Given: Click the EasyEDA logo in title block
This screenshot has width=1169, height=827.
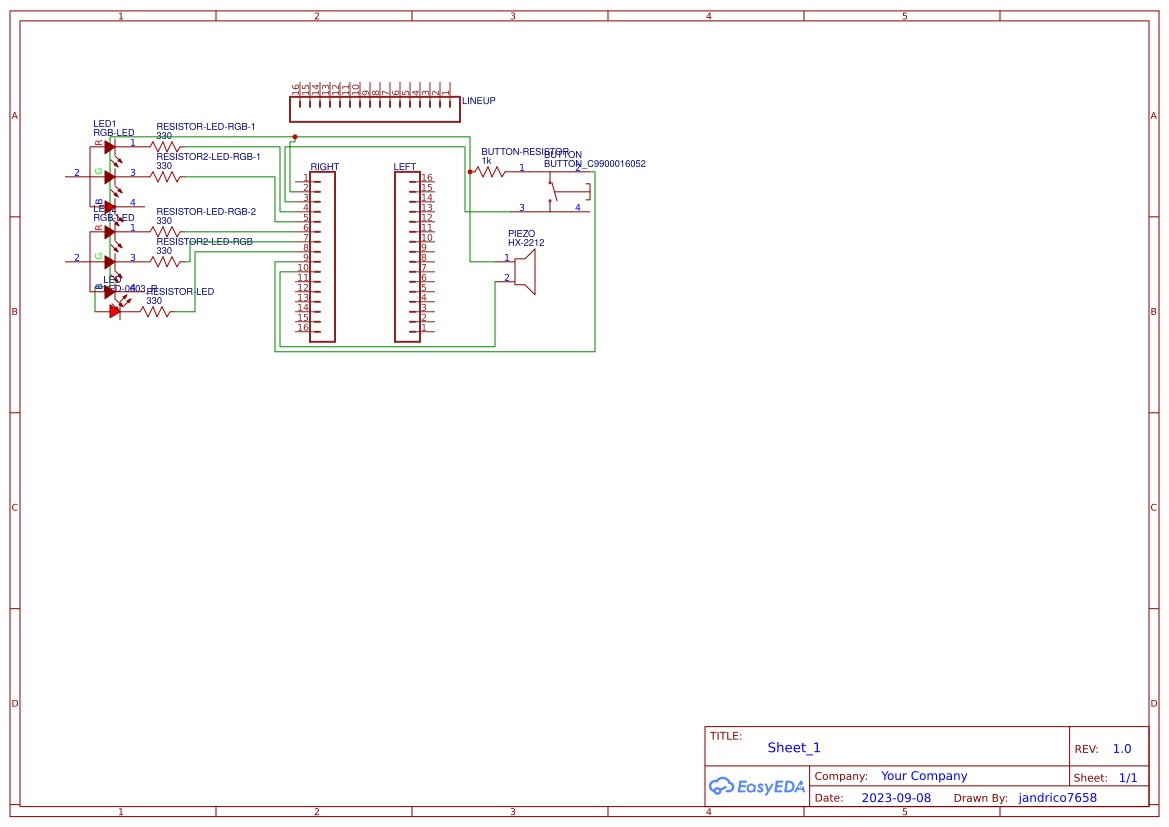Looking at the screenshot, I should [x=756, y=786].
